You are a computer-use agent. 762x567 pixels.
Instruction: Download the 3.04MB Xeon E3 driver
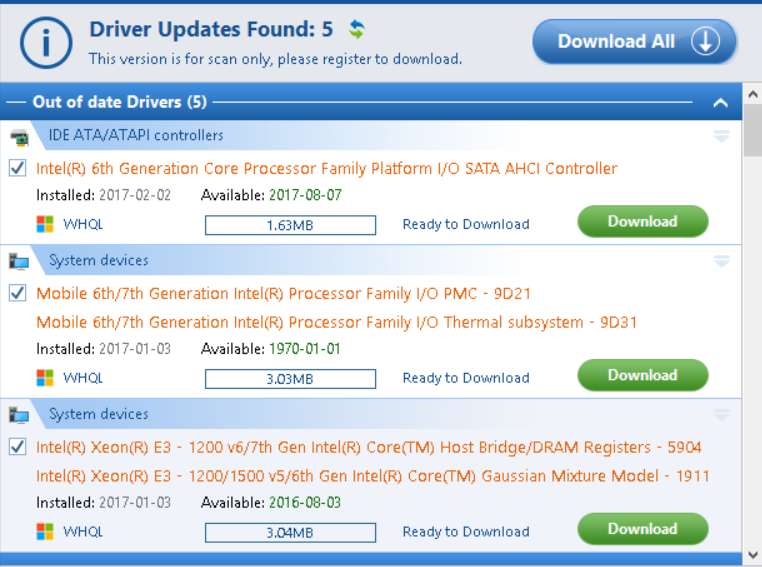[642, 529]
